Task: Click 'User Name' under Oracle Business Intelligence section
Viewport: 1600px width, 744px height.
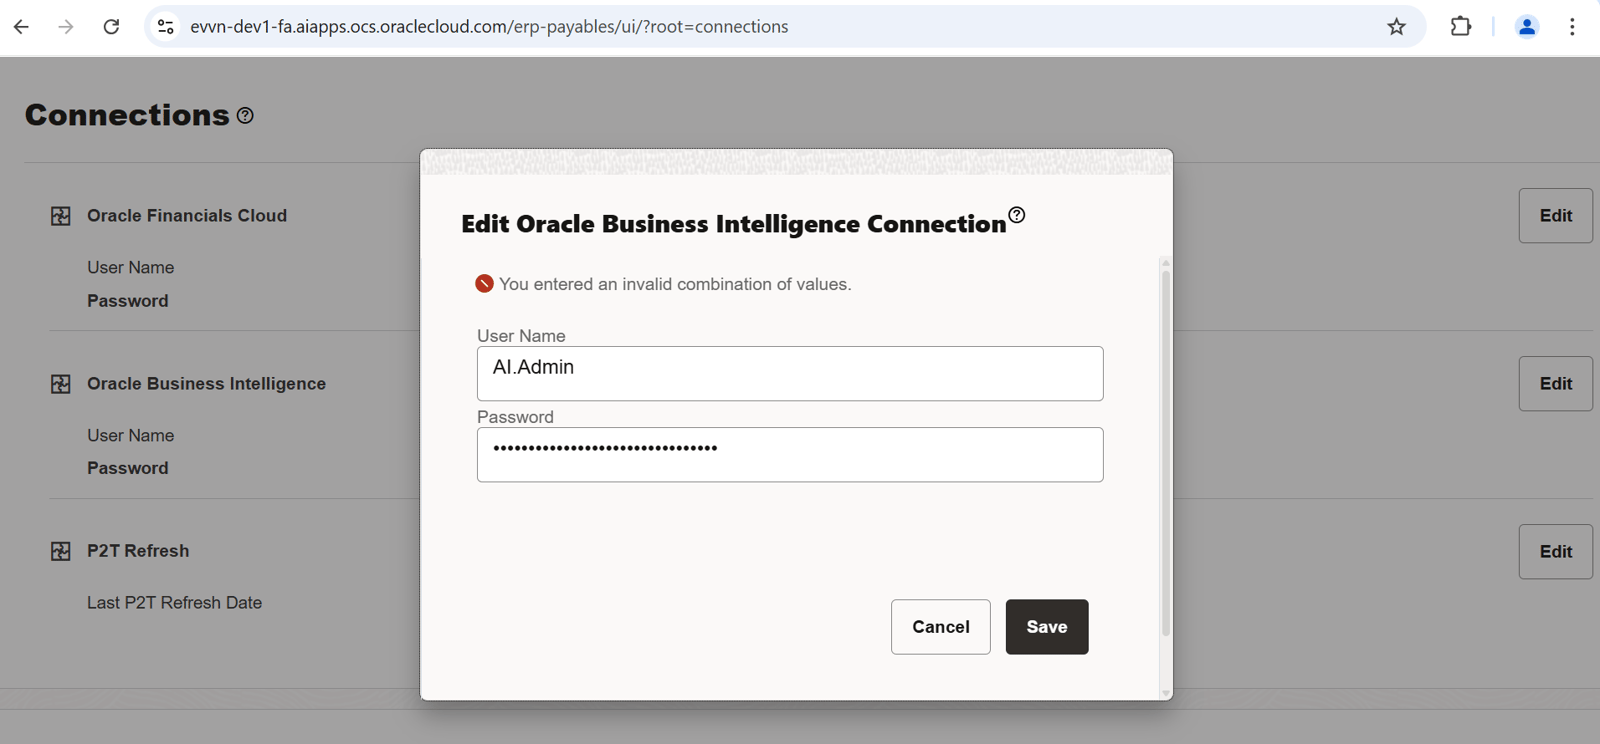Action: coord(130,436)
